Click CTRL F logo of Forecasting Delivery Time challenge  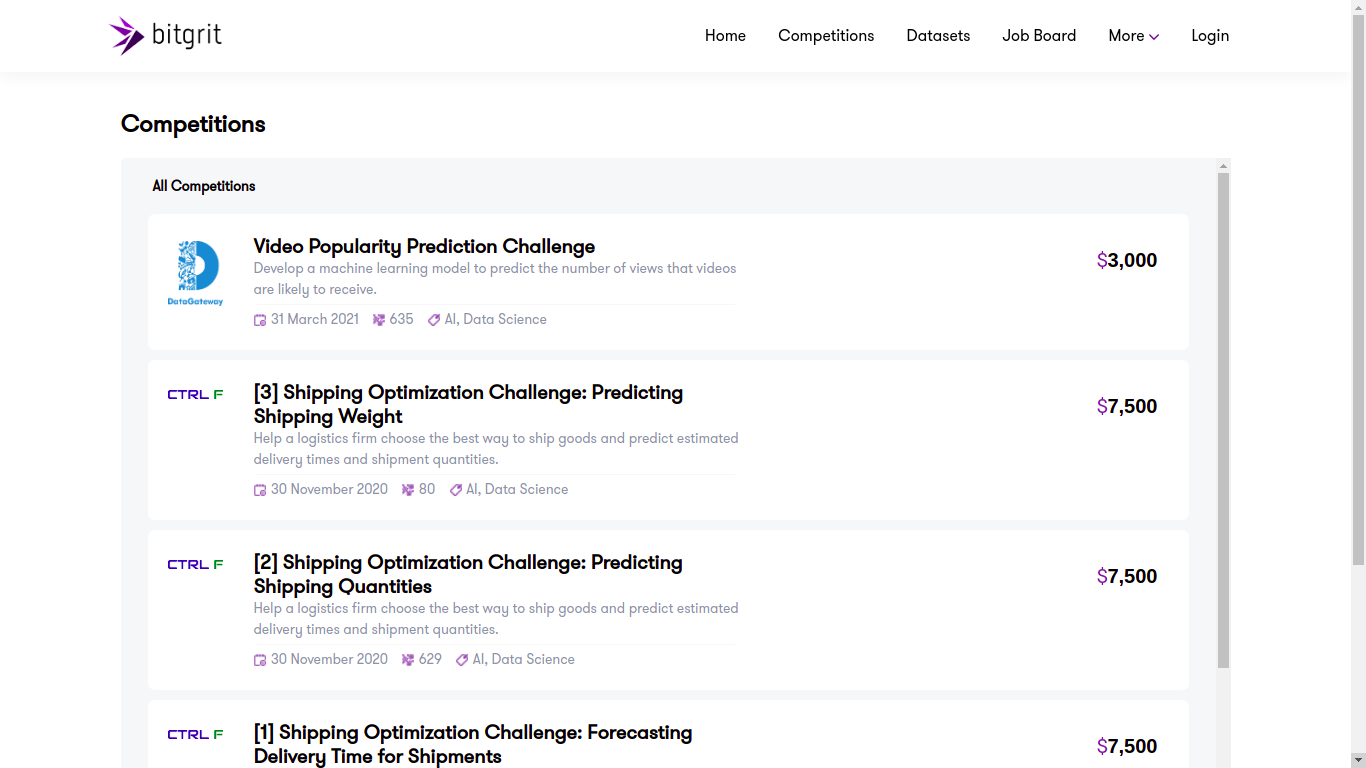pyautogui.click(x=195, y=735)
